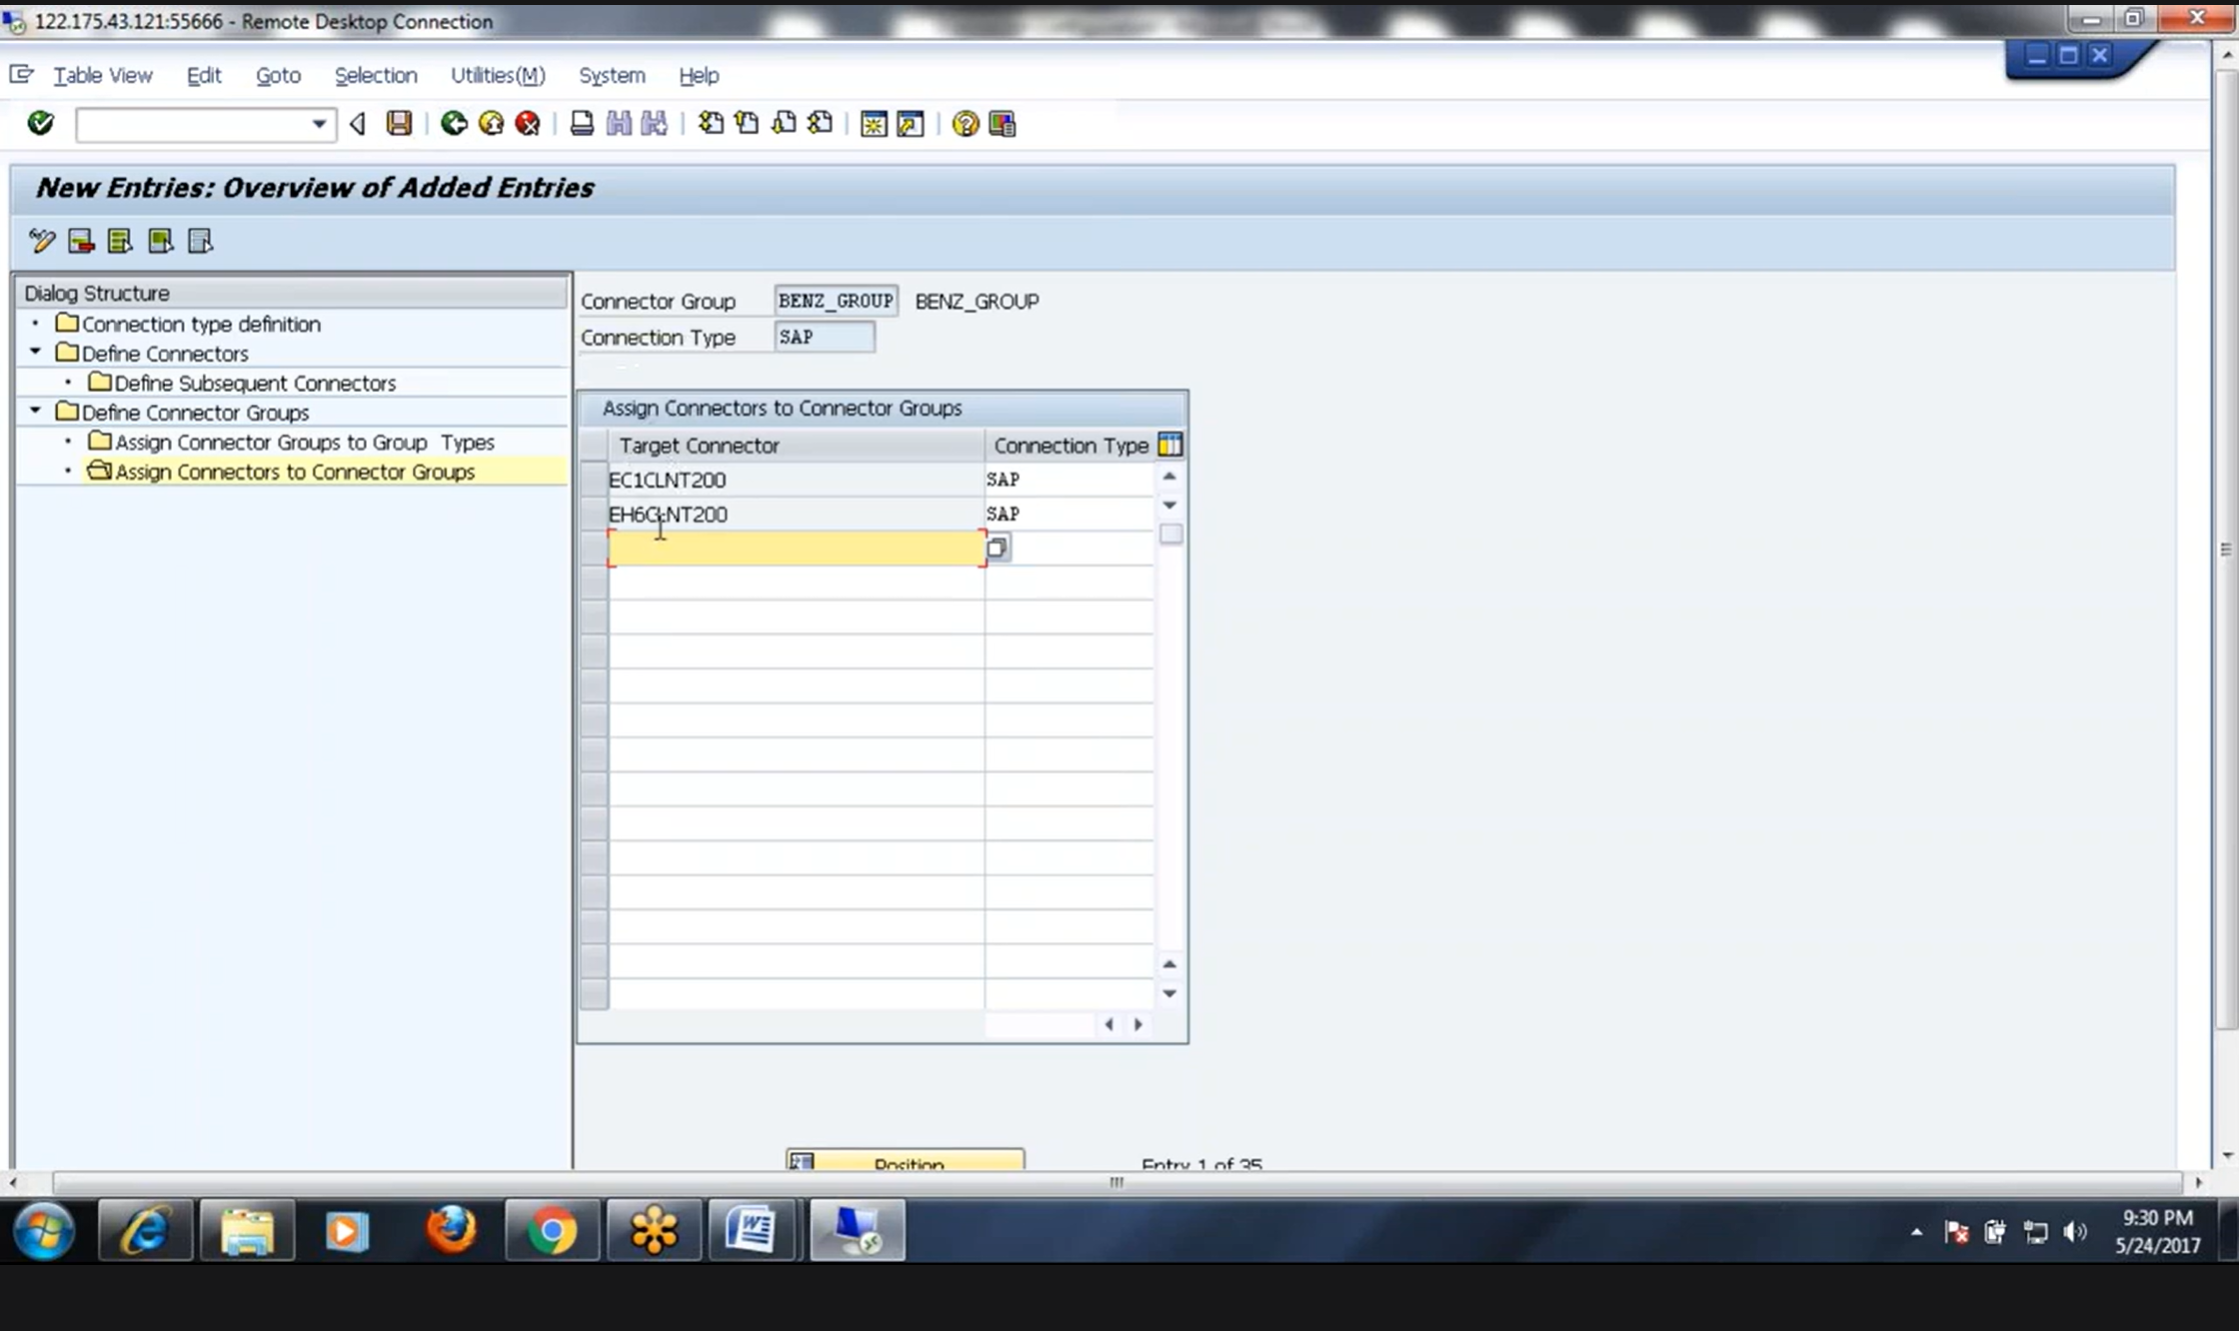
Task: Open the Table View menu
Action: click(x=103, y=75)
